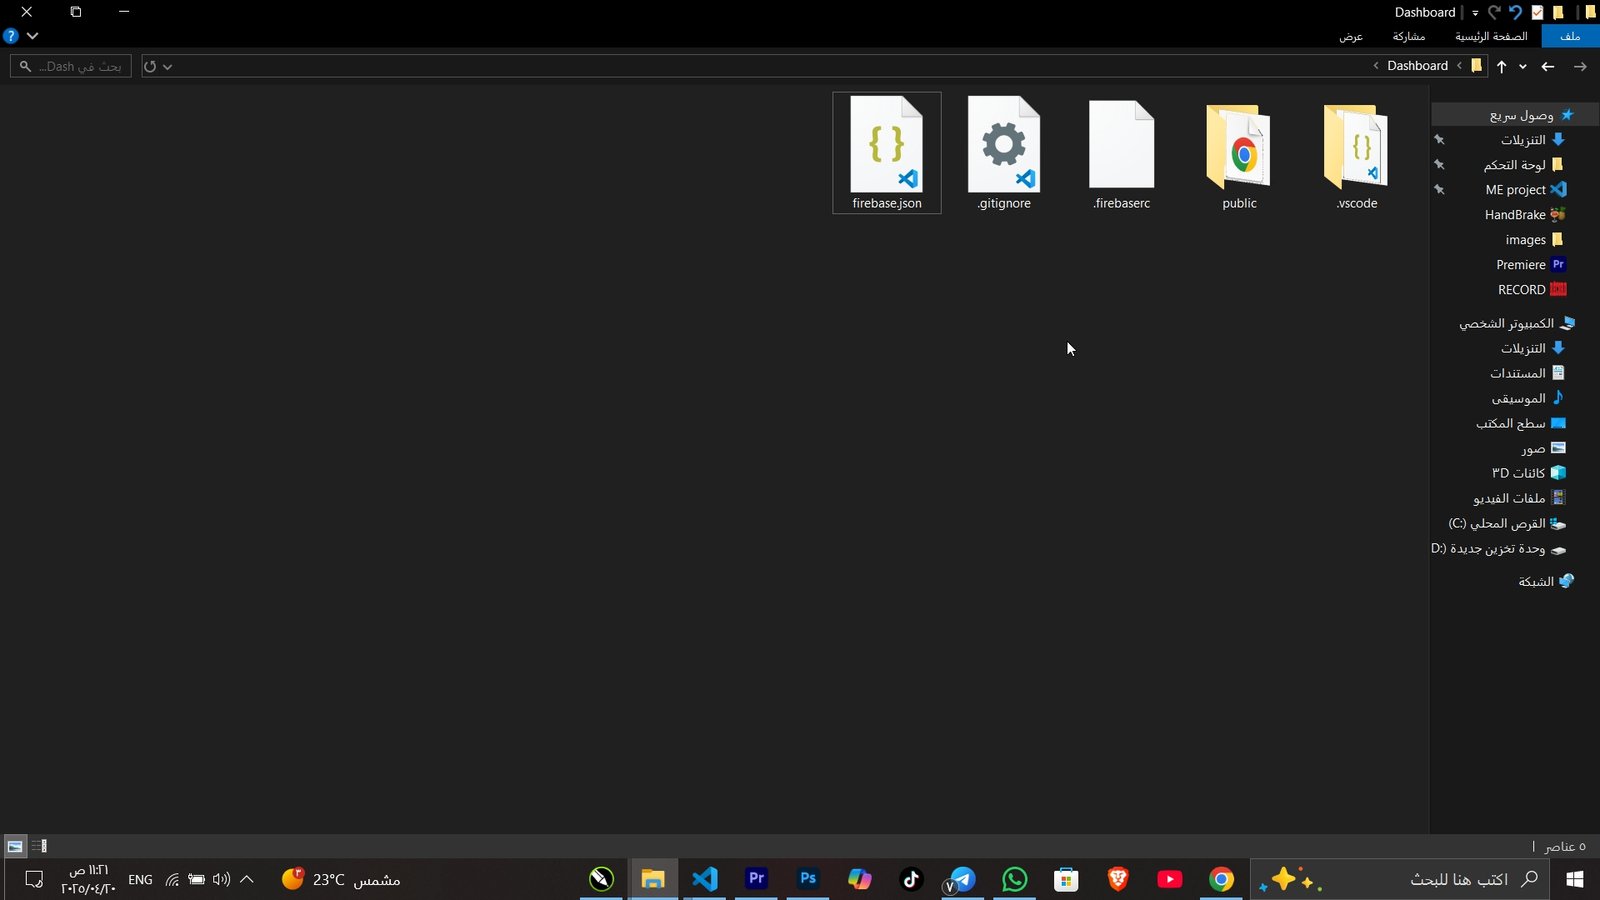This screenshot has height=900, width=1600.
Task: Open Copilot from taskbar
Action: [860, 879]
